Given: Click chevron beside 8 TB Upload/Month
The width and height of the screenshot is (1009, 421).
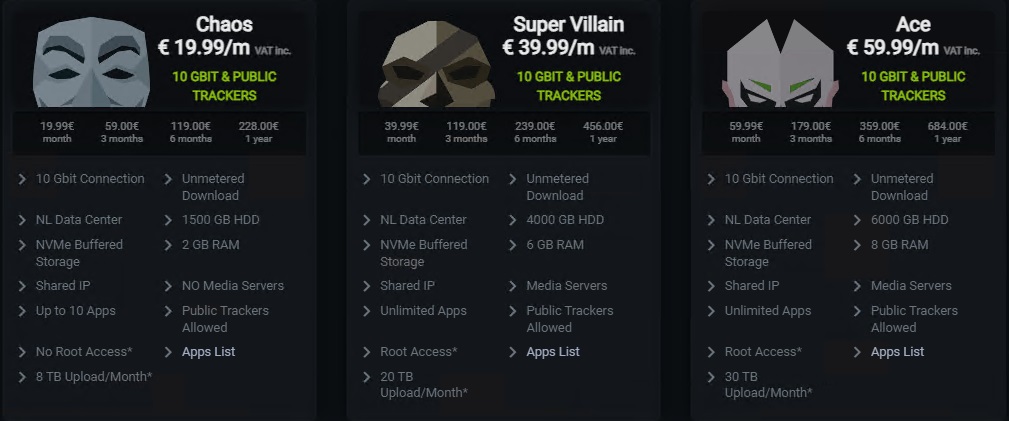Looking at the screenshot, I should 23,377.
